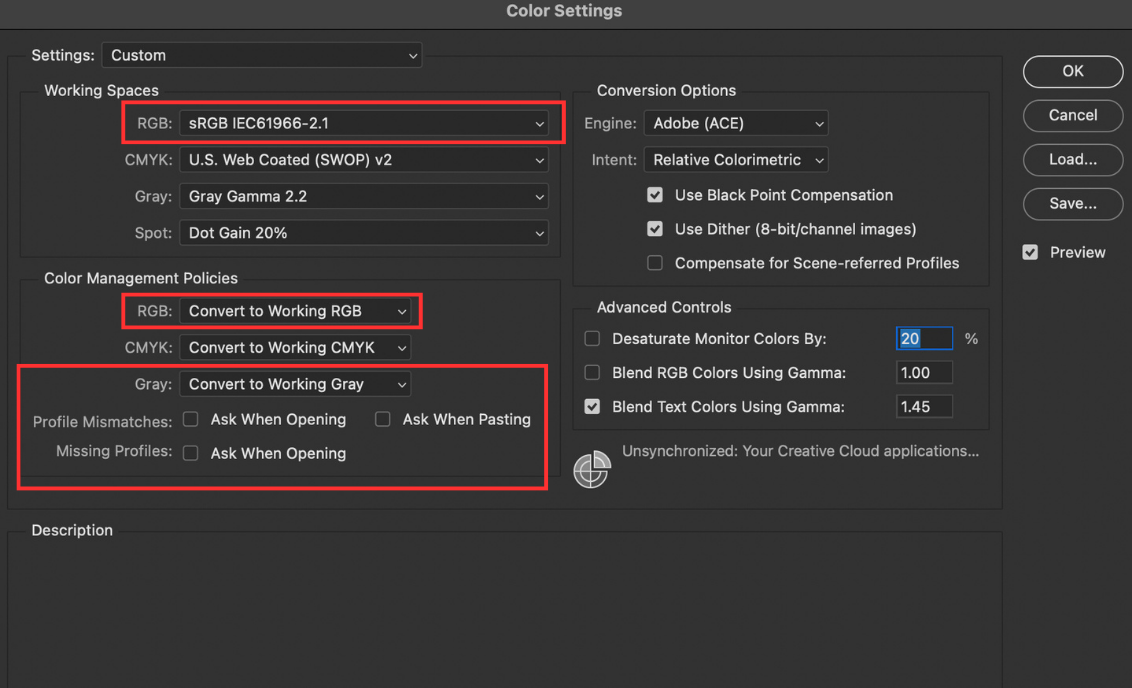Click the Creative Cloud unsynchronized status icon
1132x688 pixels.
[x=592, y=469]
